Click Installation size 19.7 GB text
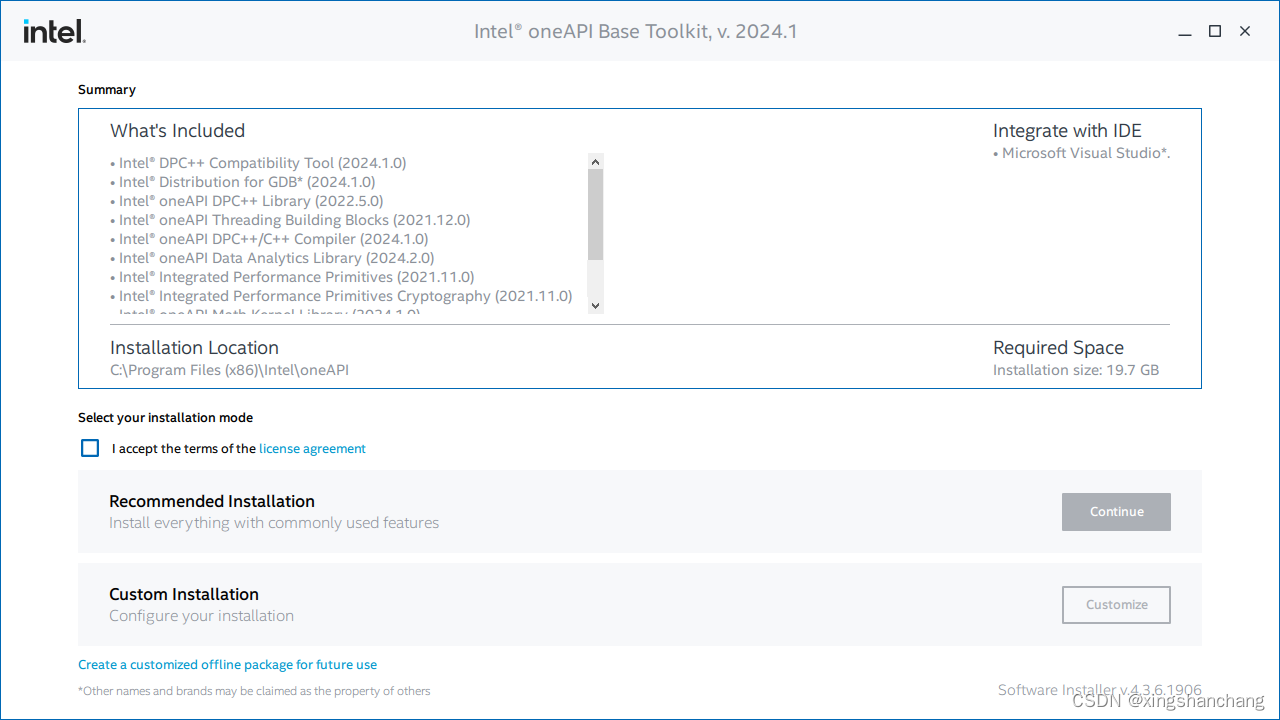Image resolution: width=1280 pixels, height=720 pixels. coord(1076,370)
